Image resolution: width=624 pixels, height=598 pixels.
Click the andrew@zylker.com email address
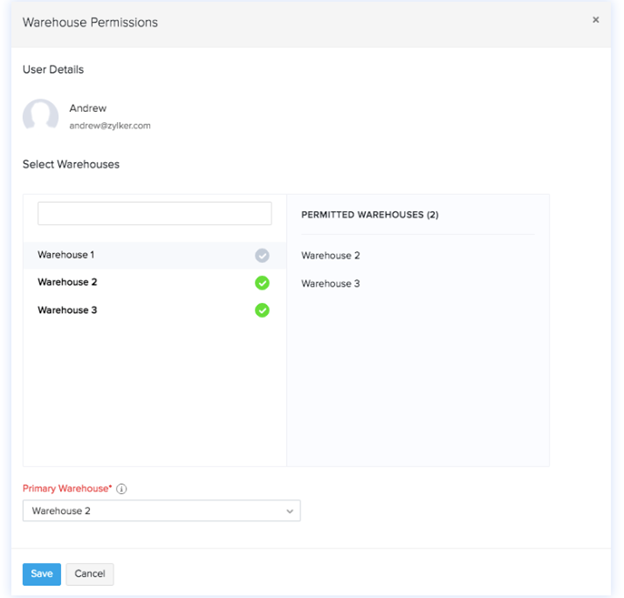109,126
